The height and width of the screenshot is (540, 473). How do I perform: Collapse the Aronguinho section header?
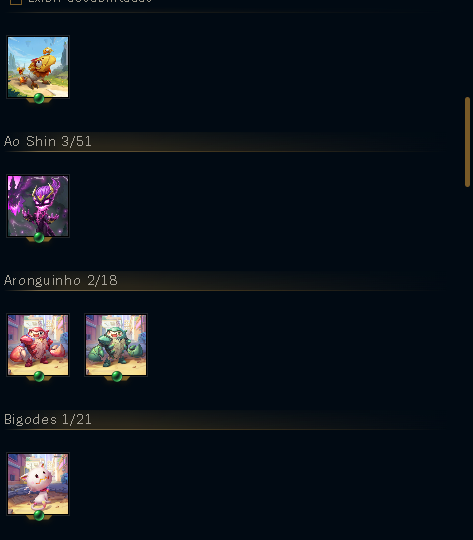pos(222,281)
